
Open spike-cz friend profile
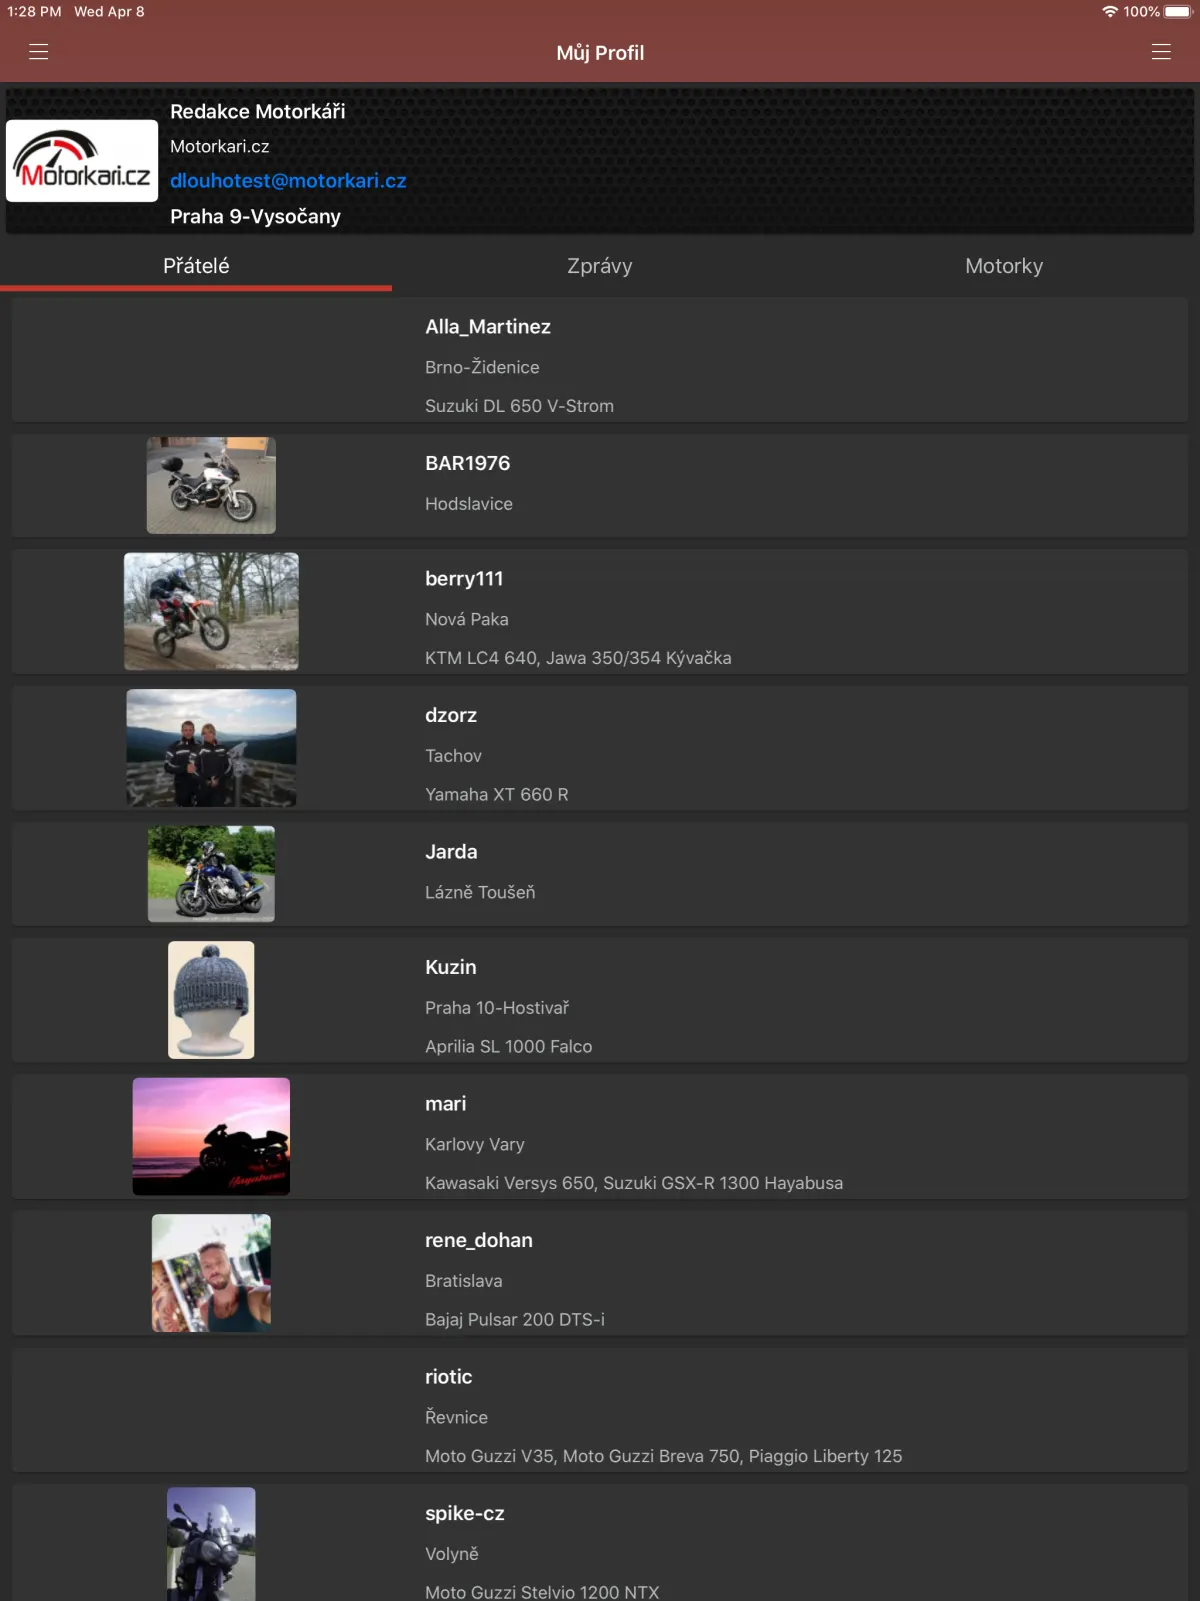600,1543
